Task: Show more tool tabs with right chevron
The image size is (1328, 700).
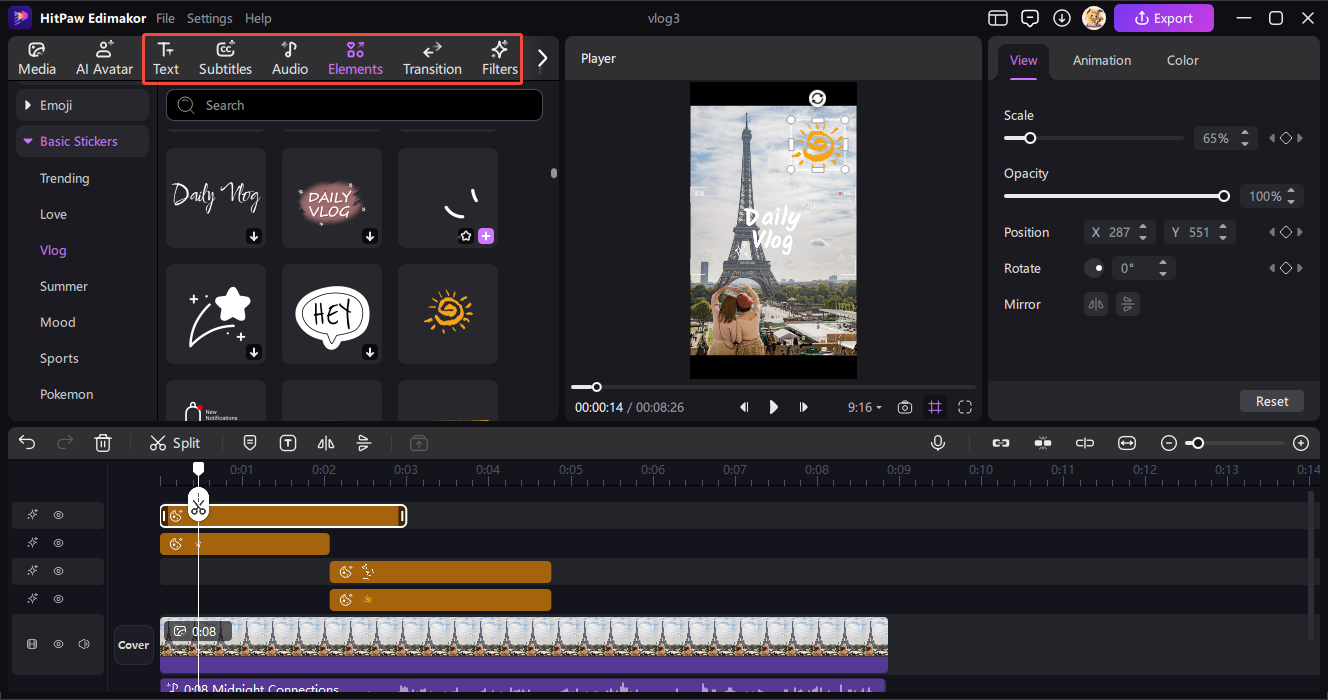Action: click(543, 58)
